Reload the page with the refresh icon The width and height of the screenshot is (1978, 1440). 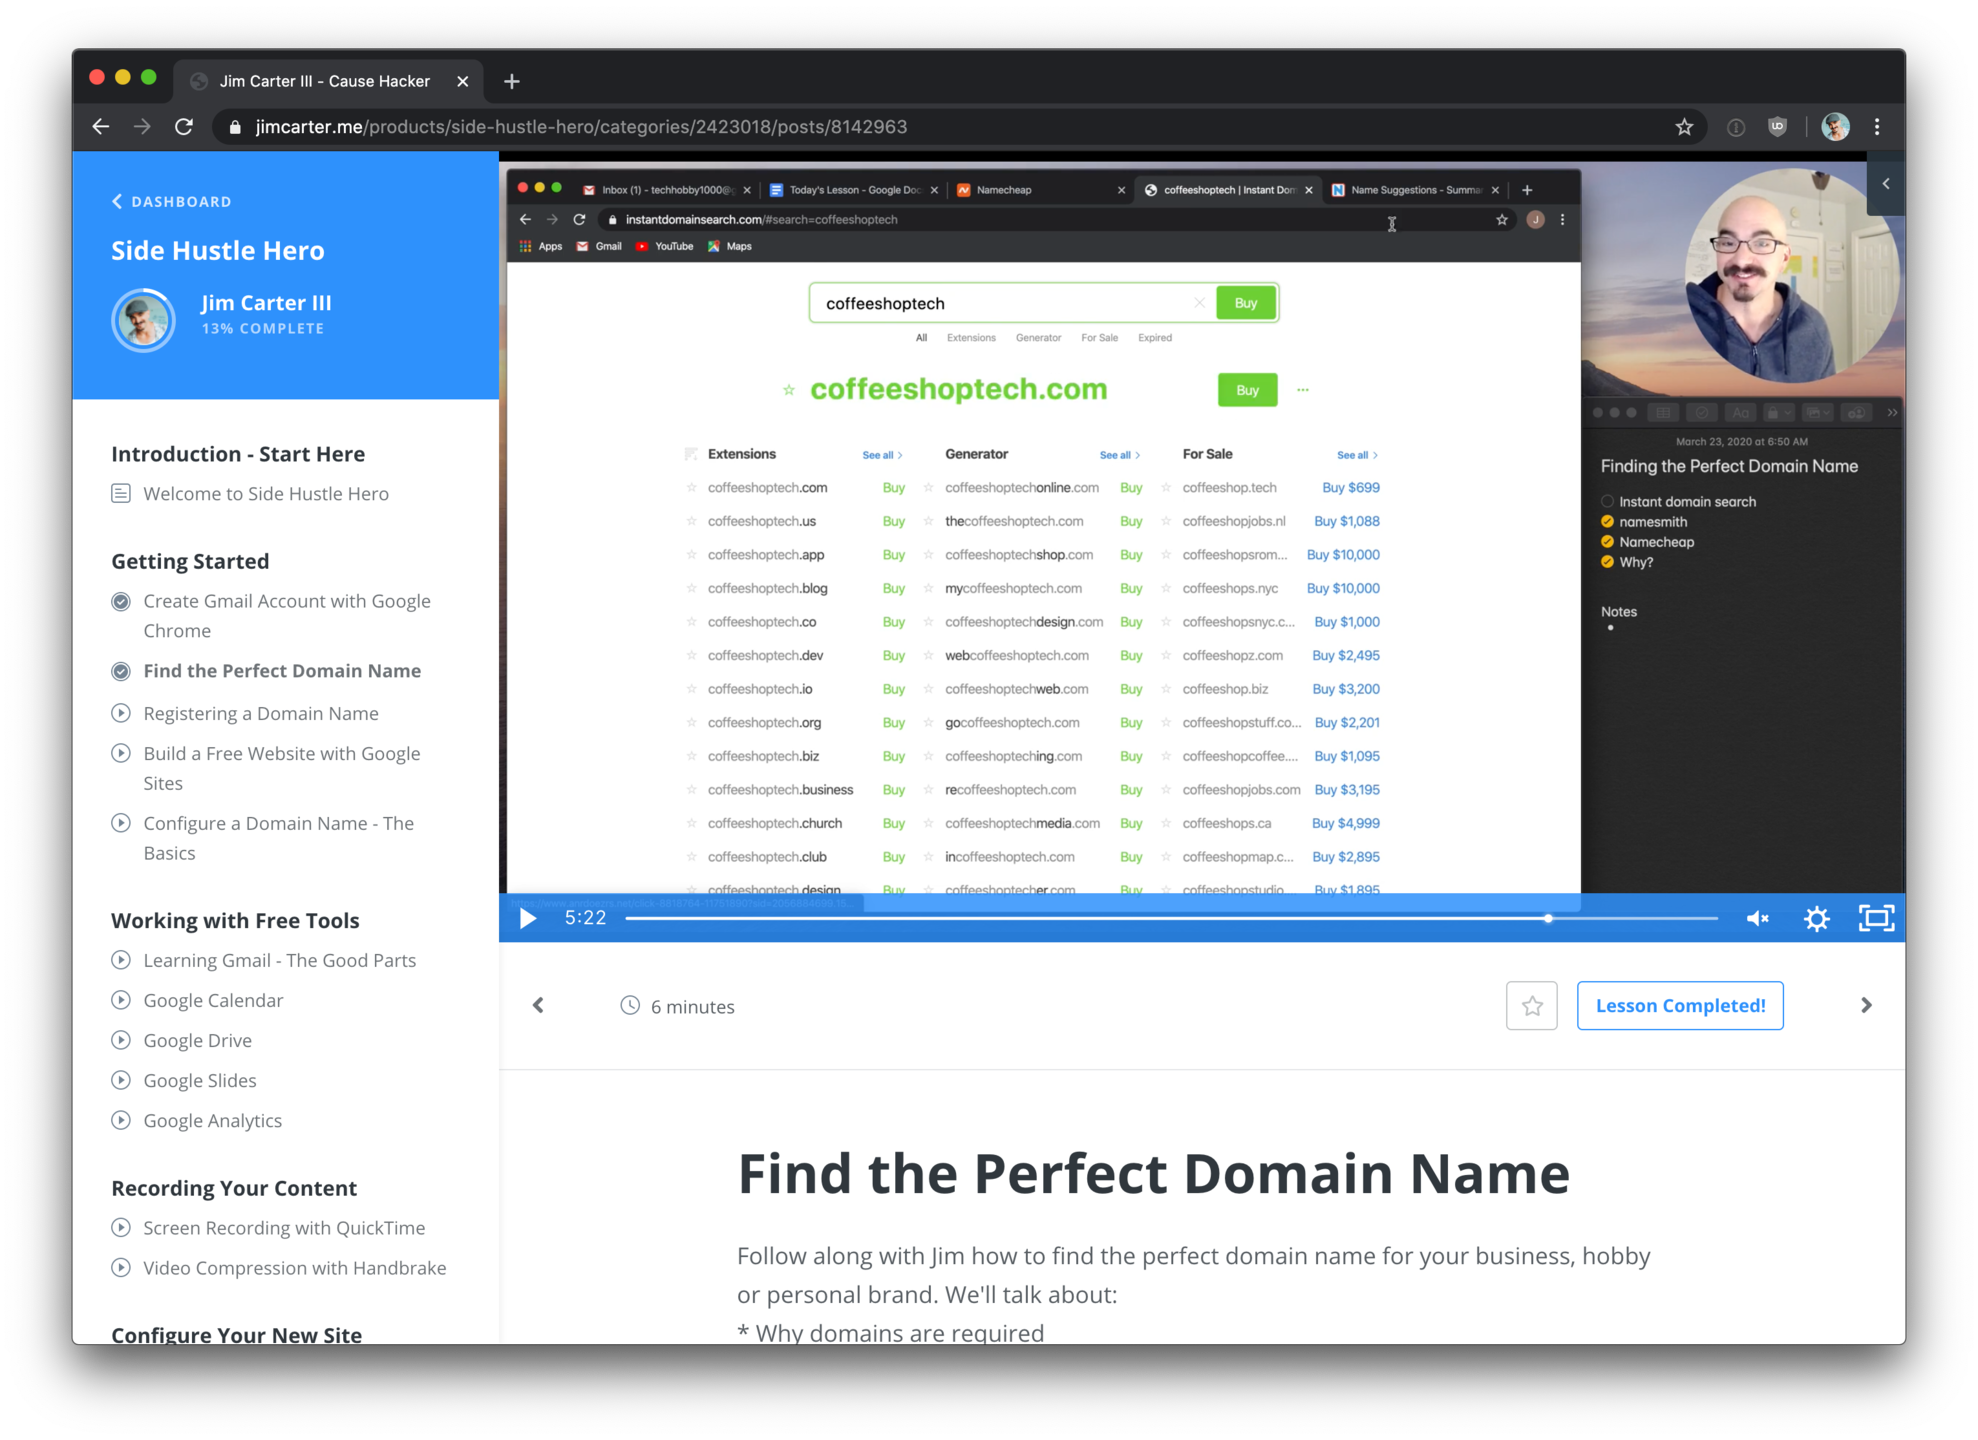click(x=184, y=127)
